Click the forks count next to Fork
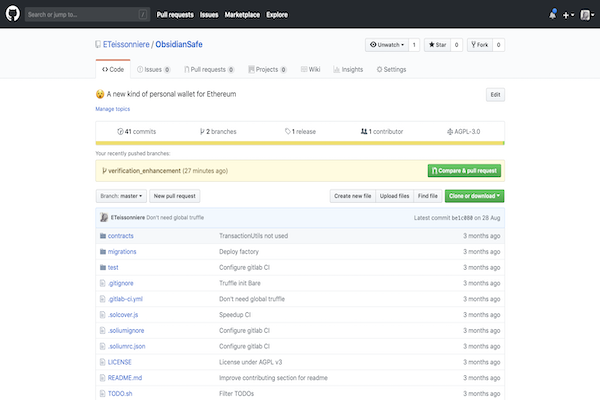This screenshot has width=600, height=400. [x=499, y=45]
